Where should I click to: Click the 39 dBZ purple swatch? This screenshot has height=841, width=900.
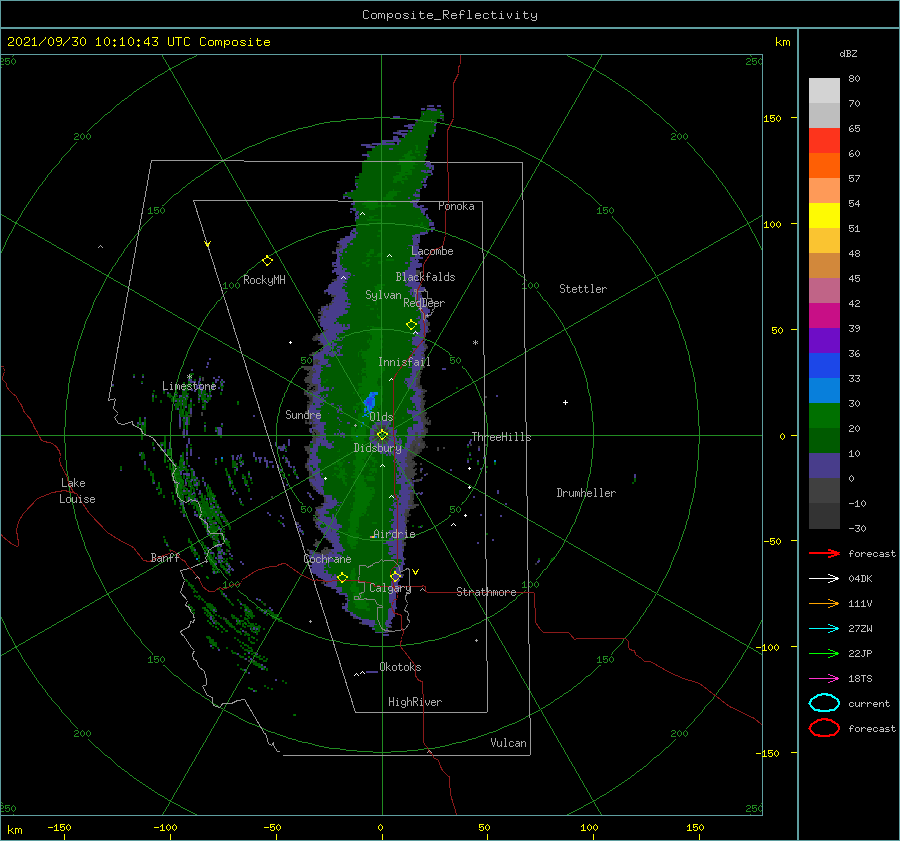pyautogui.click(x=824, y=340)
